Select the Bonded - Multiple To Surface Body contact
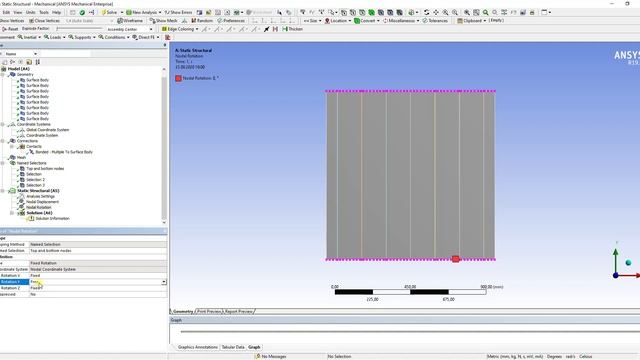This screenshot has height=360, width=640. click(64, 152)
